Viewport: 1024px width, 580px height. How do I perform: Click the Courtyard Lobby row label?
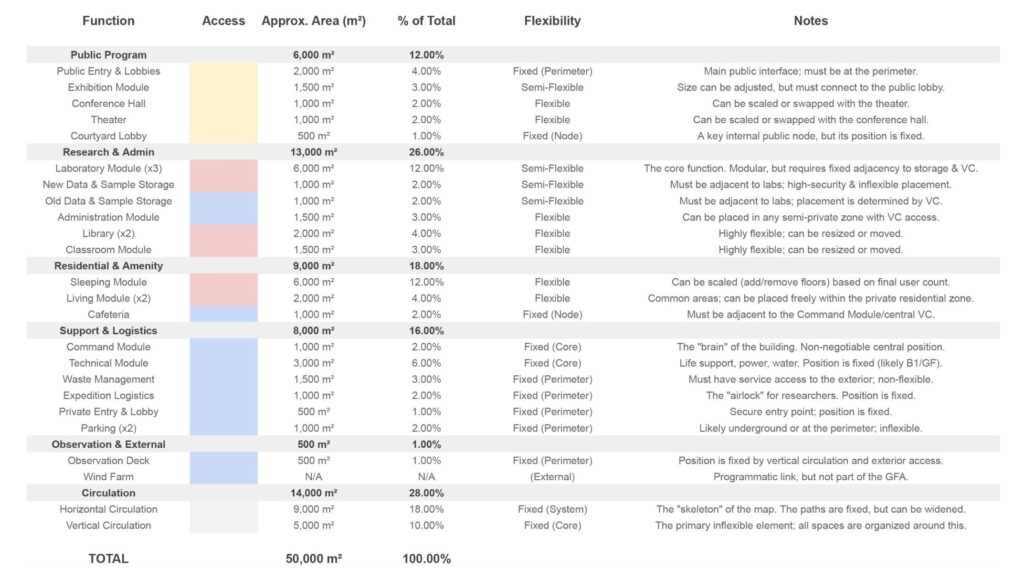tap(108, 136)
